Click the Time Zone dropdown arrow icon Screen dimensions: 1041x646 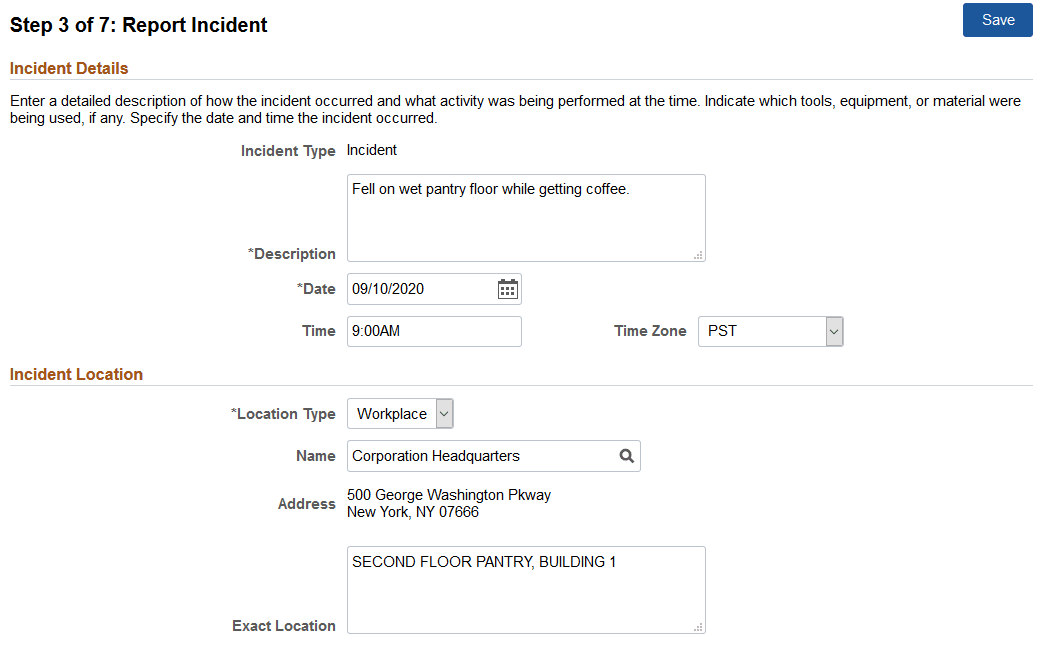click(836, 331)
